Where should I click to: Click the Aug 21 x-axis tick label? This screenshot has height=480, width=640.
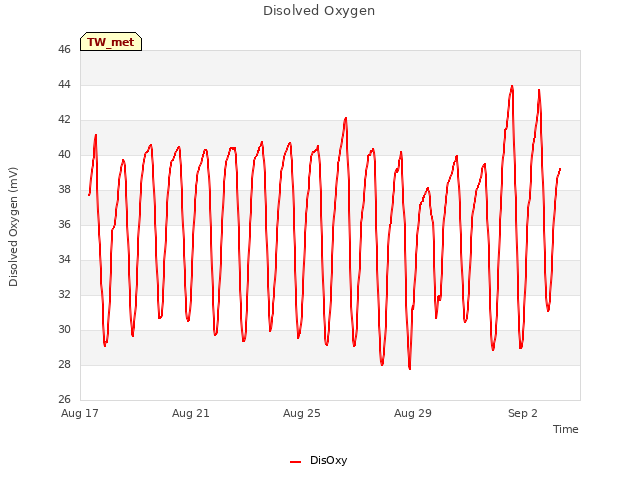click(x=191, y=413)
